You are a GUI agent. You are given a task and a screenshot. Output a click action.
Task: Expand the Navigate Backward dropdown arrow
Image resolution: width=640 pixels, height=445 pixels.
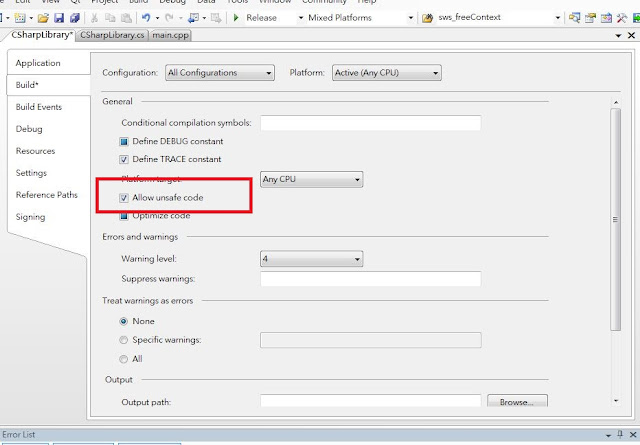coord(204,18)
